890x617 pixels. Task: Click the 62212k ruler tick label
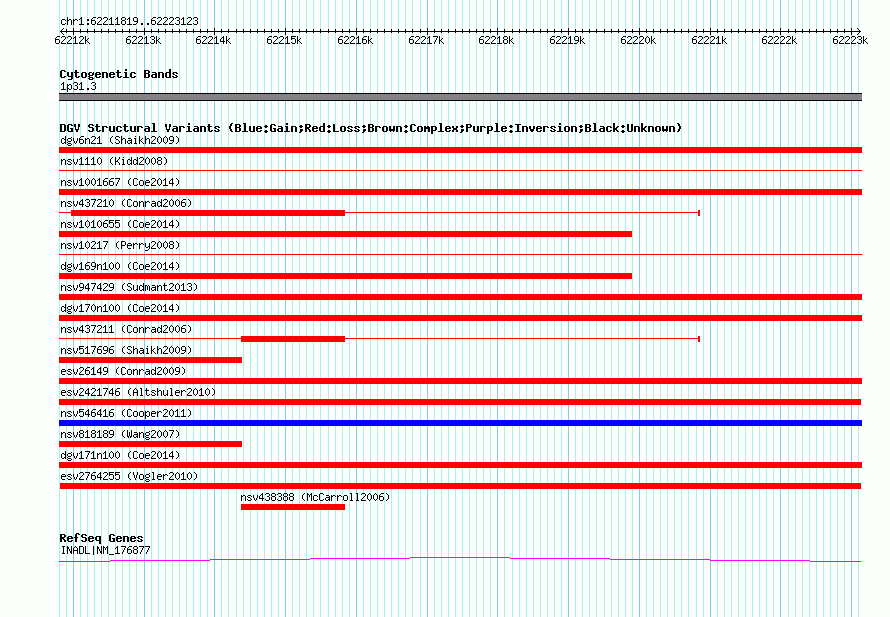[72, 40]
